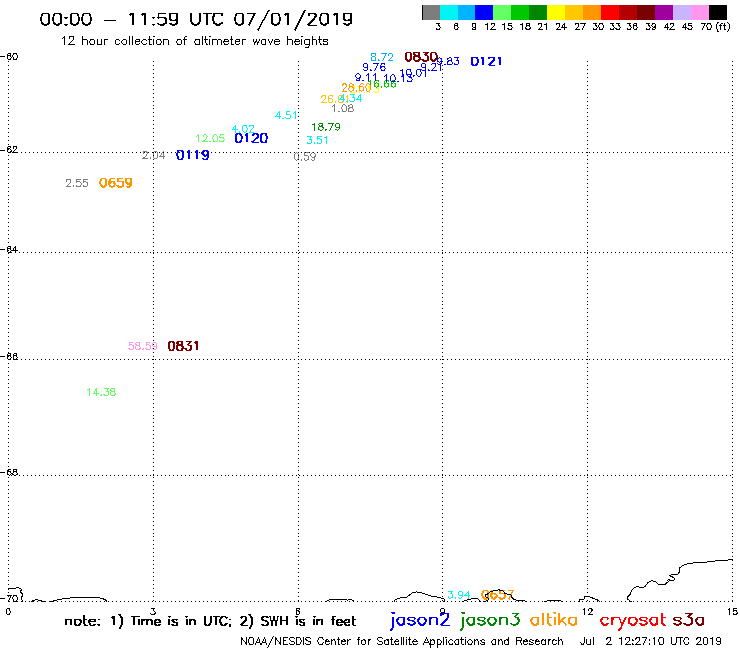Click the purple swatch in the legend
The height and width of the screenshot is (650, 740).
(x=664, y=12)
